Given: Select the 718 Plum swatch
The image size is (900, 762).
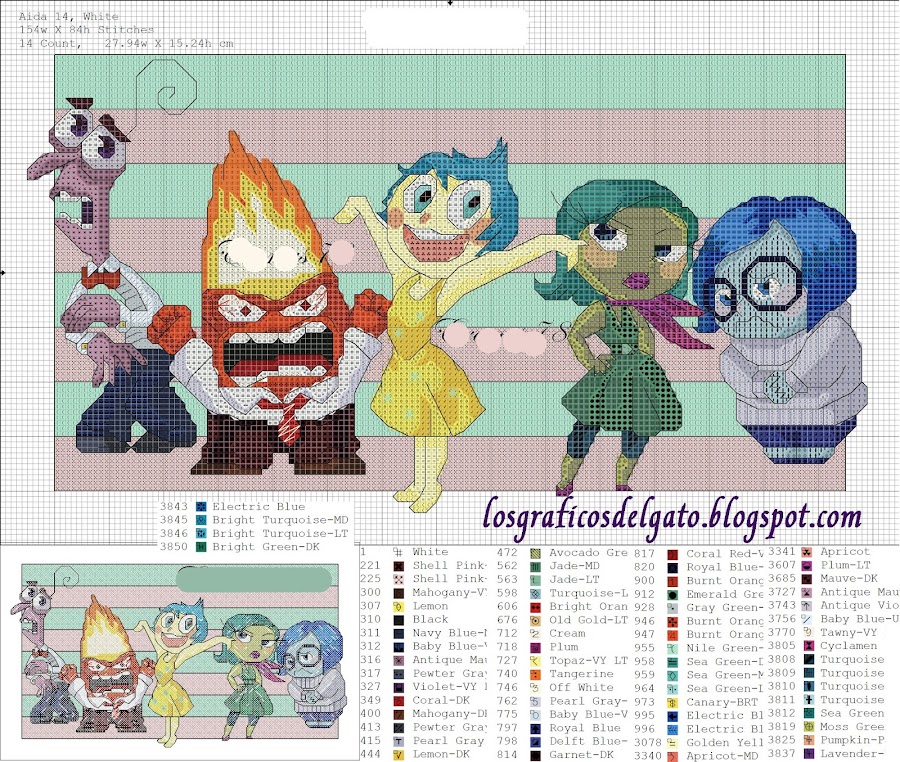Looking at the screenshot, I should pos(535,647).
